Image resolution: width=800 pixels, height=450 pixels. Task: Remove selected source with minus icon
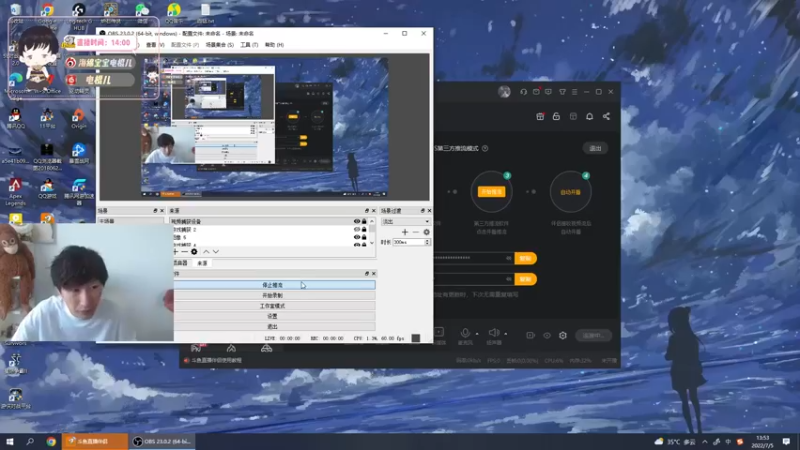point(185,252)
